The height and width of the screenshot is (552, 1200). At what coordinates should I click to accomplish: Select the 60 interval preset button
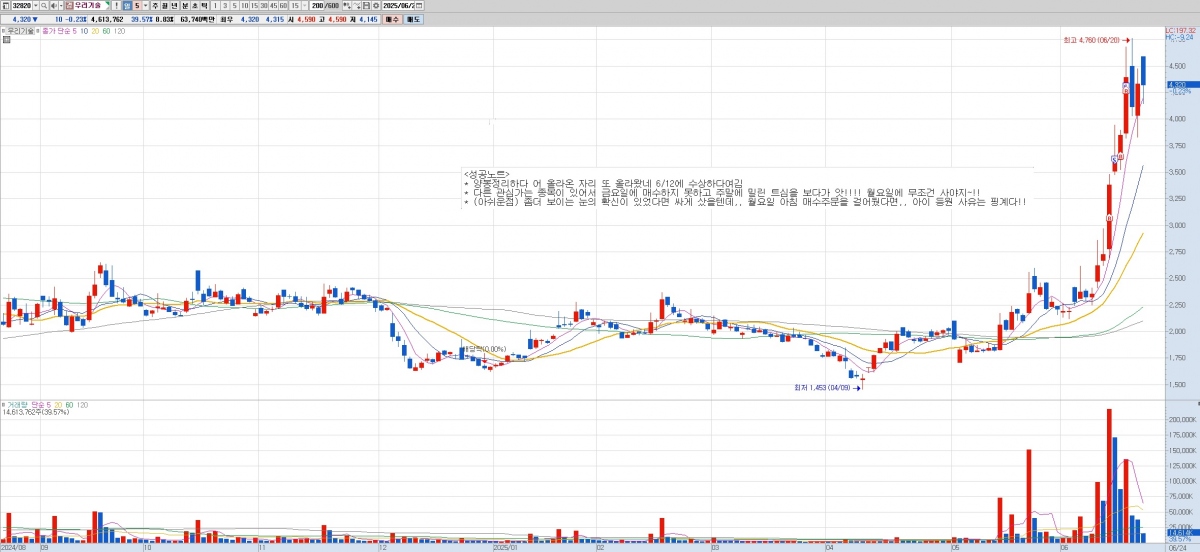click(x=283, y=5)
